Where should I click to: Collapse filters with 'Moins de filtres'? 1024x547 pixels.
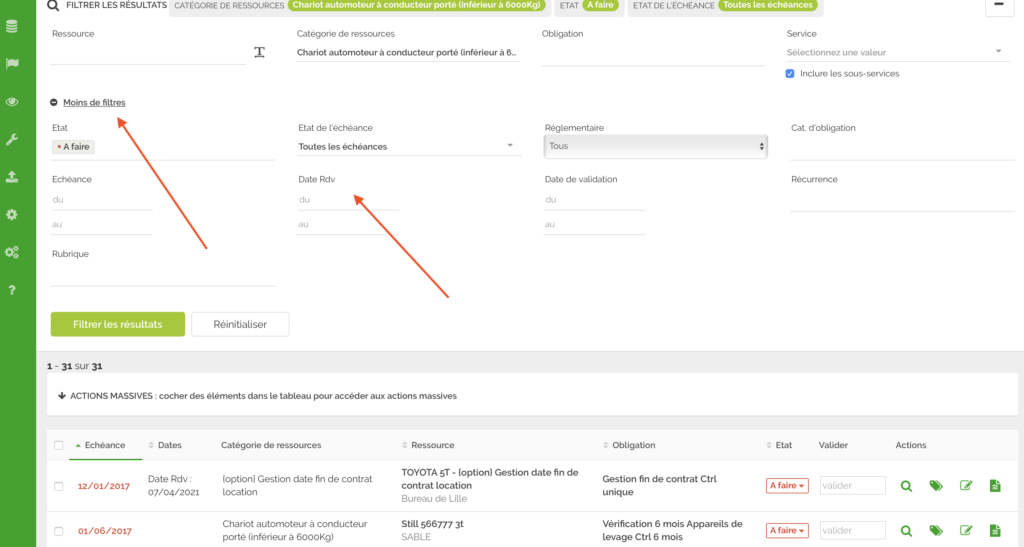(93, 102)
